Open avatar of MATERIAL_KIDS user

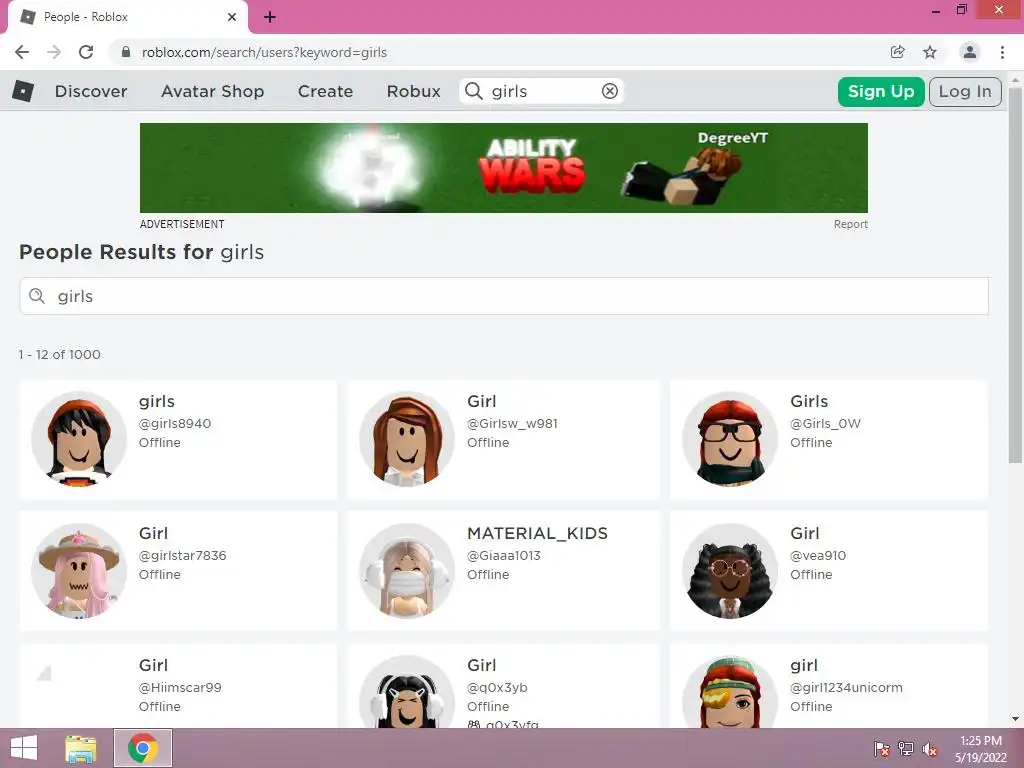click(407, 571)
